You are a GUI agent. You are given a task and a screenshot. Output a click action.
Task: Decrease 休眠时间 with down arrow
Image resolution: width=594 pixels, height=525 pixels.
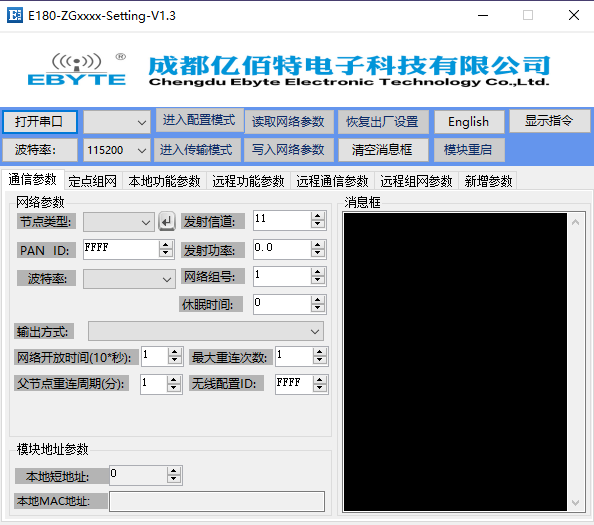click(318, 309)
